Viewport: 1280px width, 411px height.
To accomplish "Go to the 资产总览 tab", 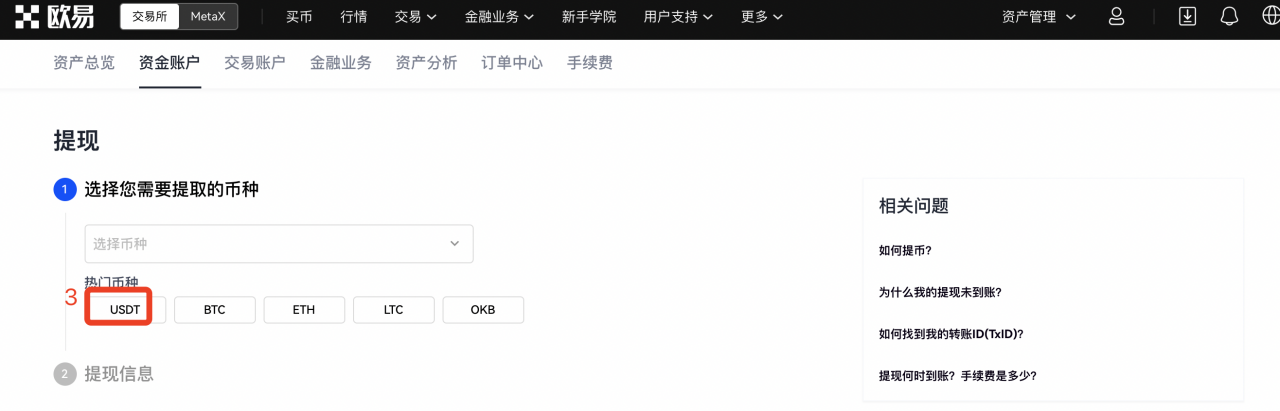I will pyautogui.click(x=84, y=63).
